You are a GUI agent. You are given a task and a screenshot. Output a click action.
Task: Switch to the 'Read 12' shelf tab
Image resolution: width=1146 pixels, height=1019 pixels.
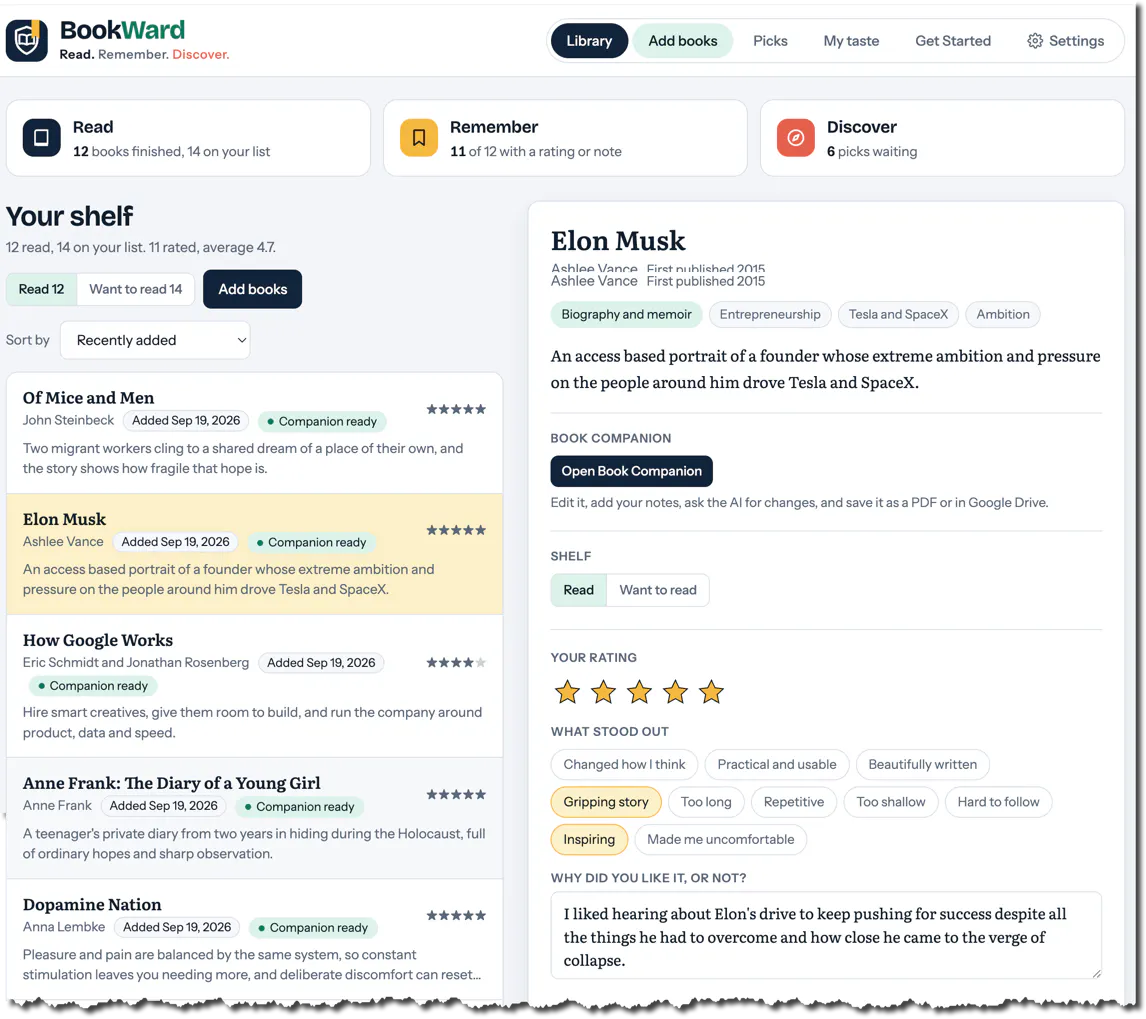click(42, 289)
